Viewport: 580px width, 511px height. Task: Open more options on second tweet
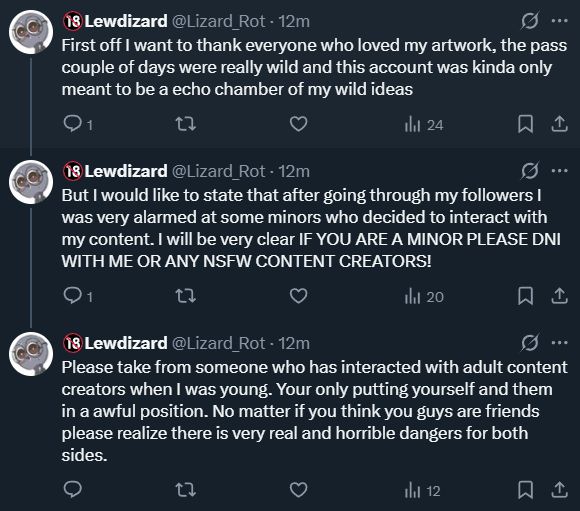(x=559, y=171)
